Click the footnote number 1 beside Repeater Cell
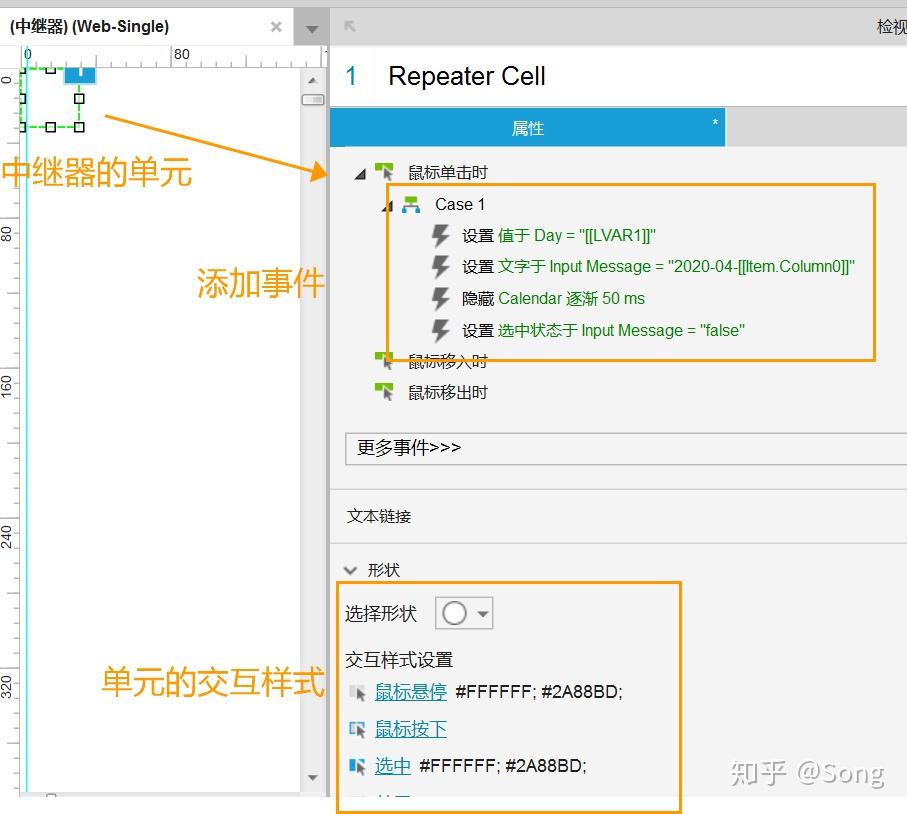The height and width of the screenshot is (814, 907). 351,76
